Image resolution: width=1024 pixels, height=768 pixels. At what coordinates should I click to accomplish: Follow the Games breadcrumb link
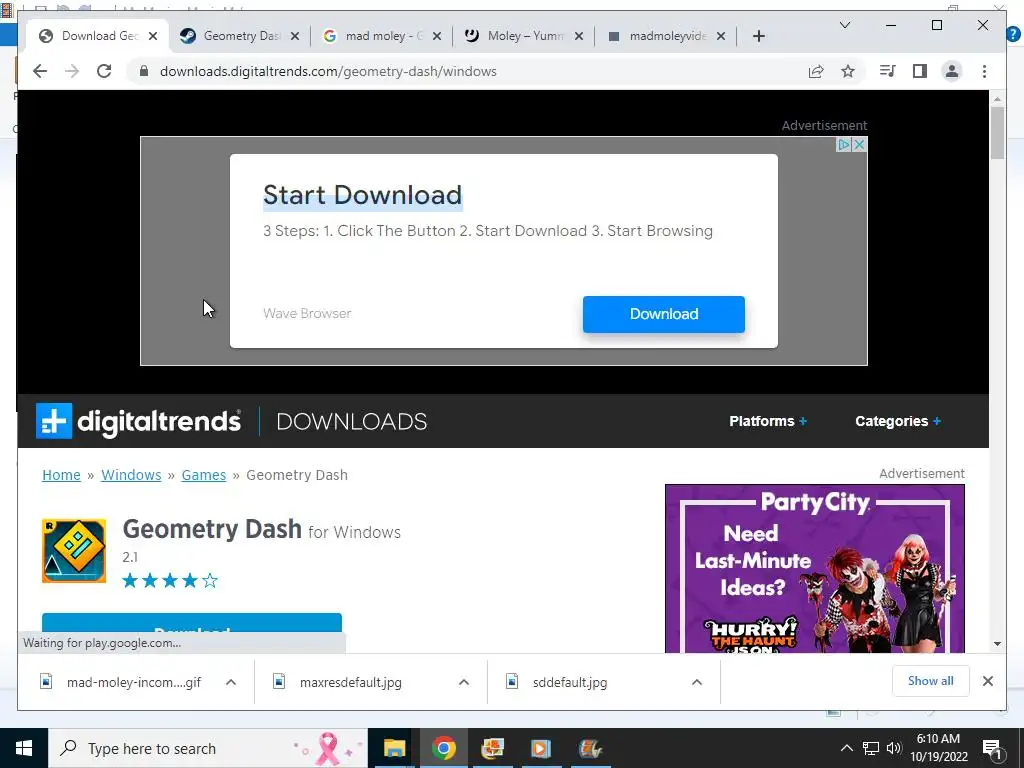tap(204, 475)
